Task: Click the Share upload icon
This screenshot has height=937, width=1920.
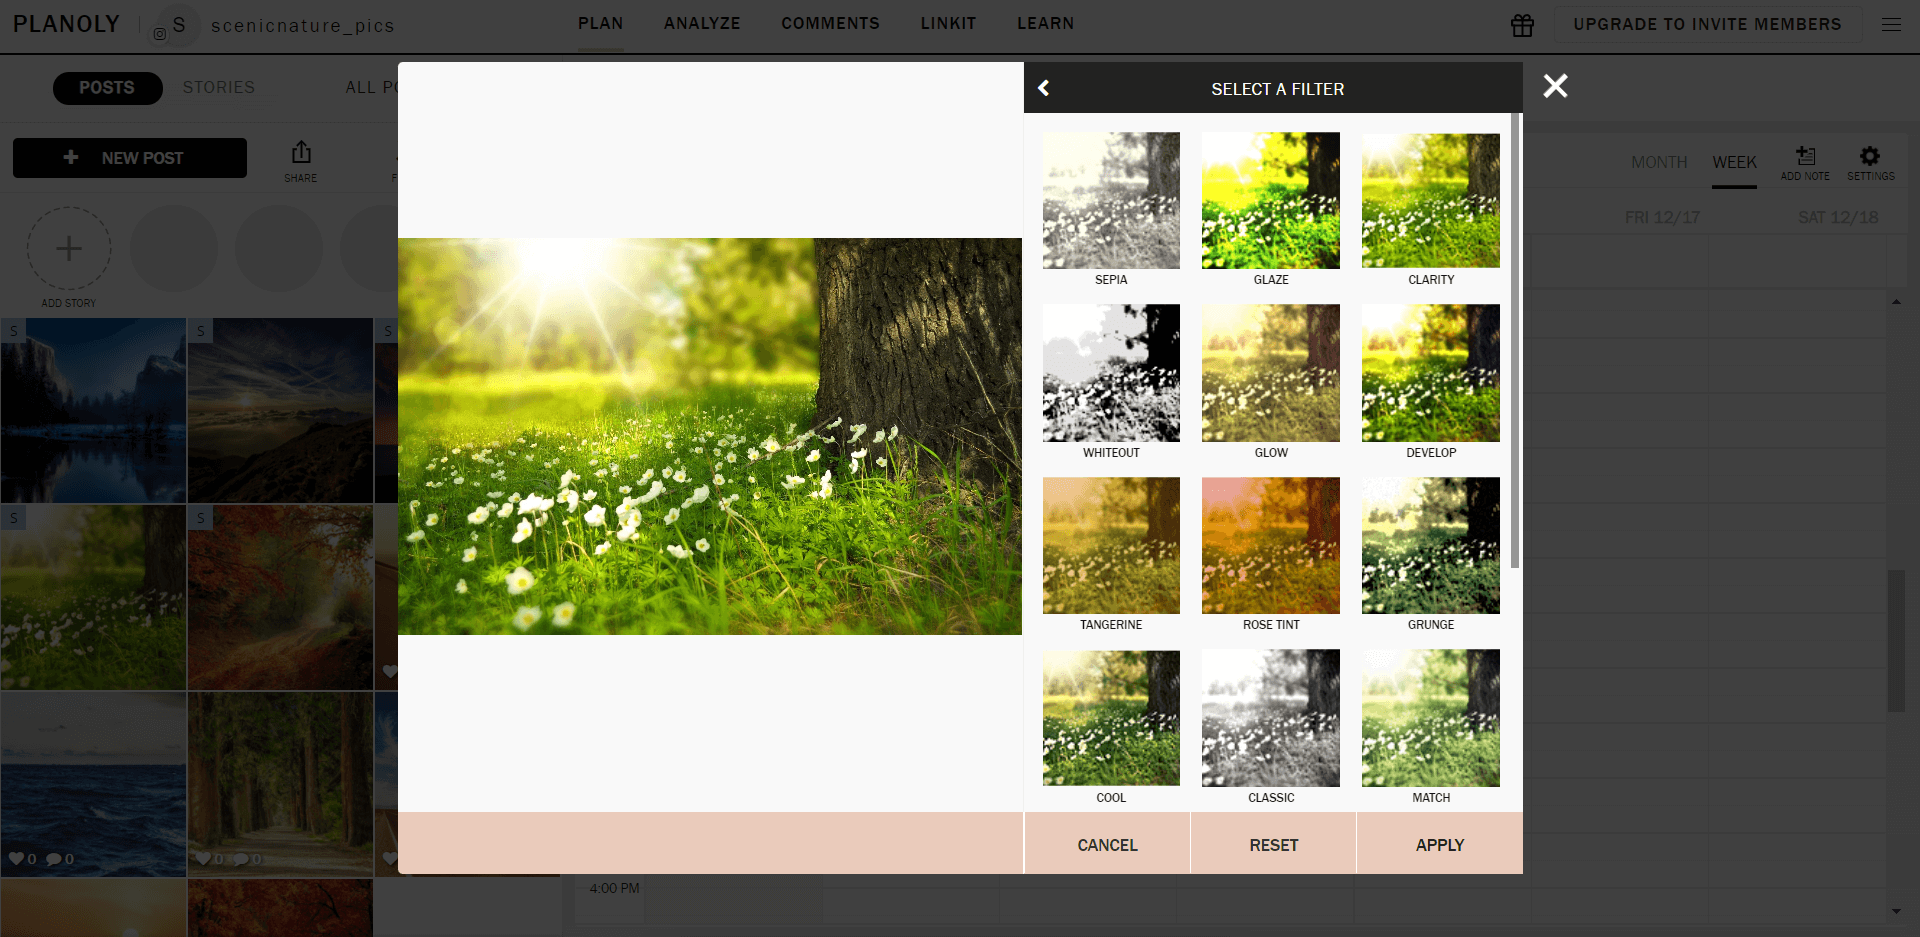Action: [301, 152]
